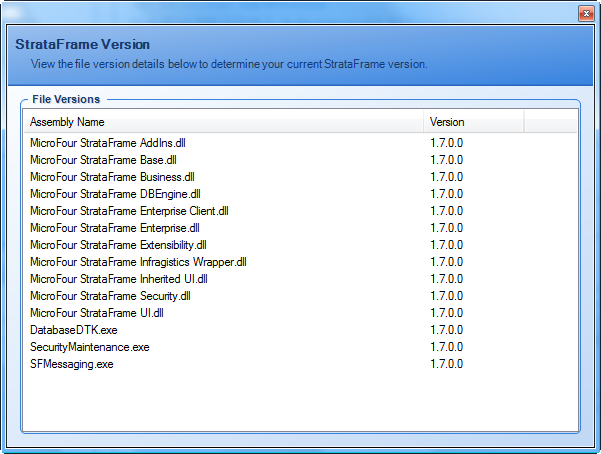This screenshot has width=601, height=454.
Task: Click MicroFour StrataFrame Business.dll row
Action: click(x=111, y=177)
